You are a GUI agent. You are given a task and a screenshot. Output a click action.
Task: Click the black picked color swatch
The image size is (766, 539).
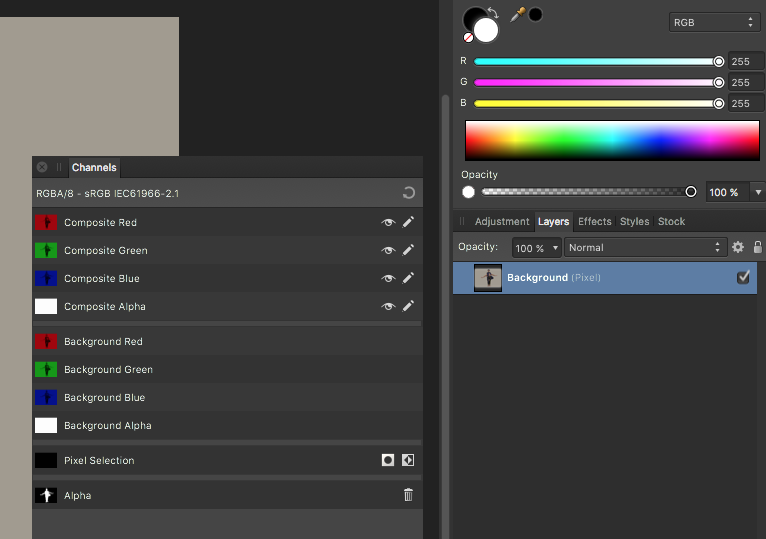(x=535, y=15)
